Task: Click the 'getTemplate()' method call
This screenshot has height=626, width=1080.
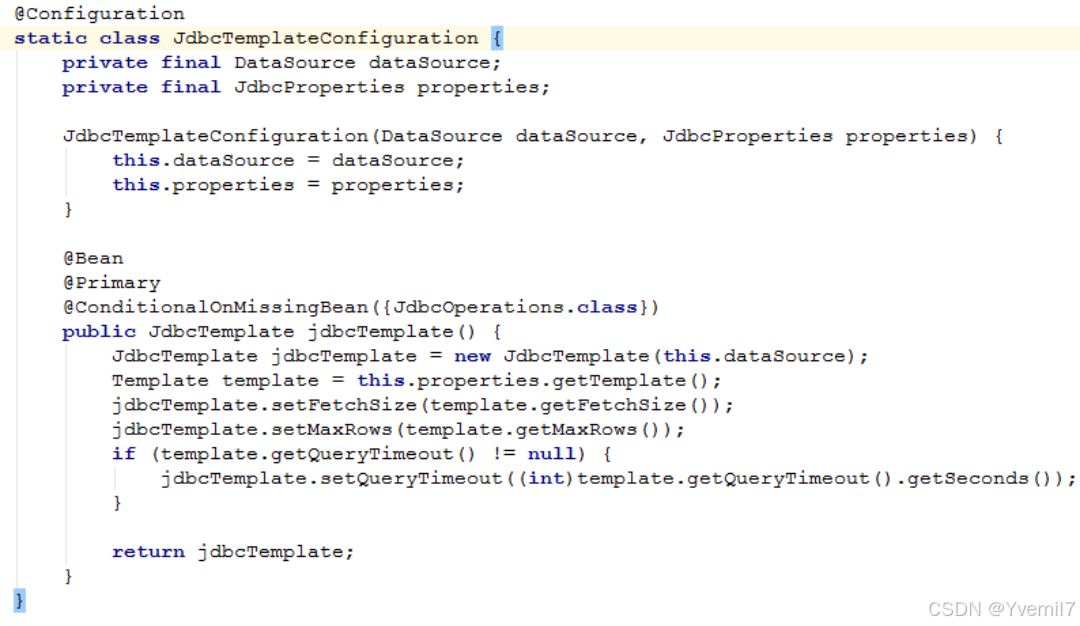Action: point(630,381)
